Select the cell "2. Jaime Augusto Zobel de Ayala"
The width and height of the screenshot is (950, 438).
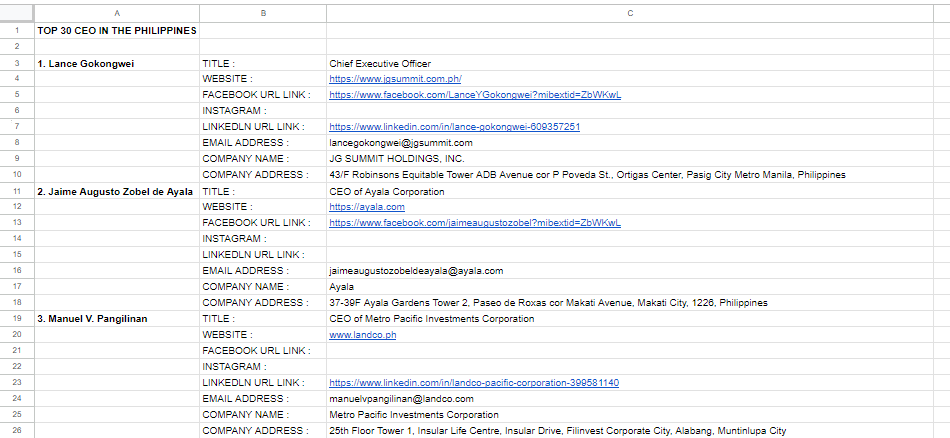pos(117,191)
